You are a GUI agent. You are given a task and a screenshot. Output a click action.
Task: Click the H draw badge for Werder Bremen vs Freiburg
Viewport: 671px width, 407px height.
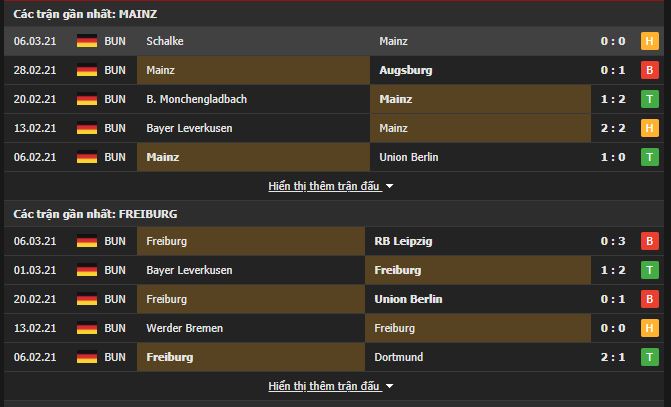pos(650,328)
